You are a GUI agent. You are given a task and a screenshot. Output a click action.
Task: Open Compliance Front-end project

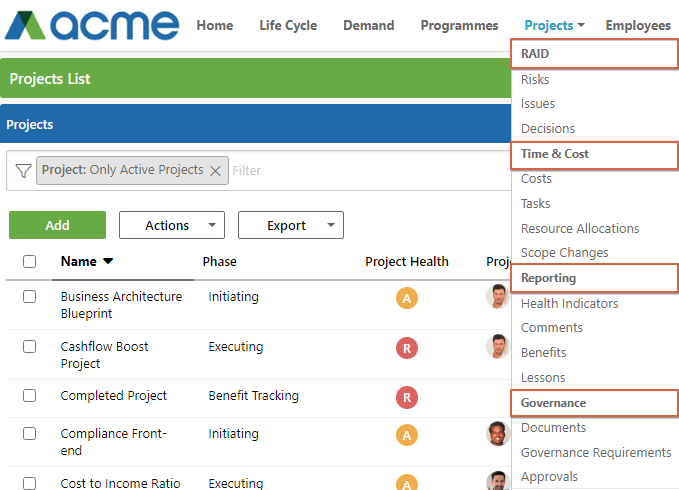click(113, 442)
